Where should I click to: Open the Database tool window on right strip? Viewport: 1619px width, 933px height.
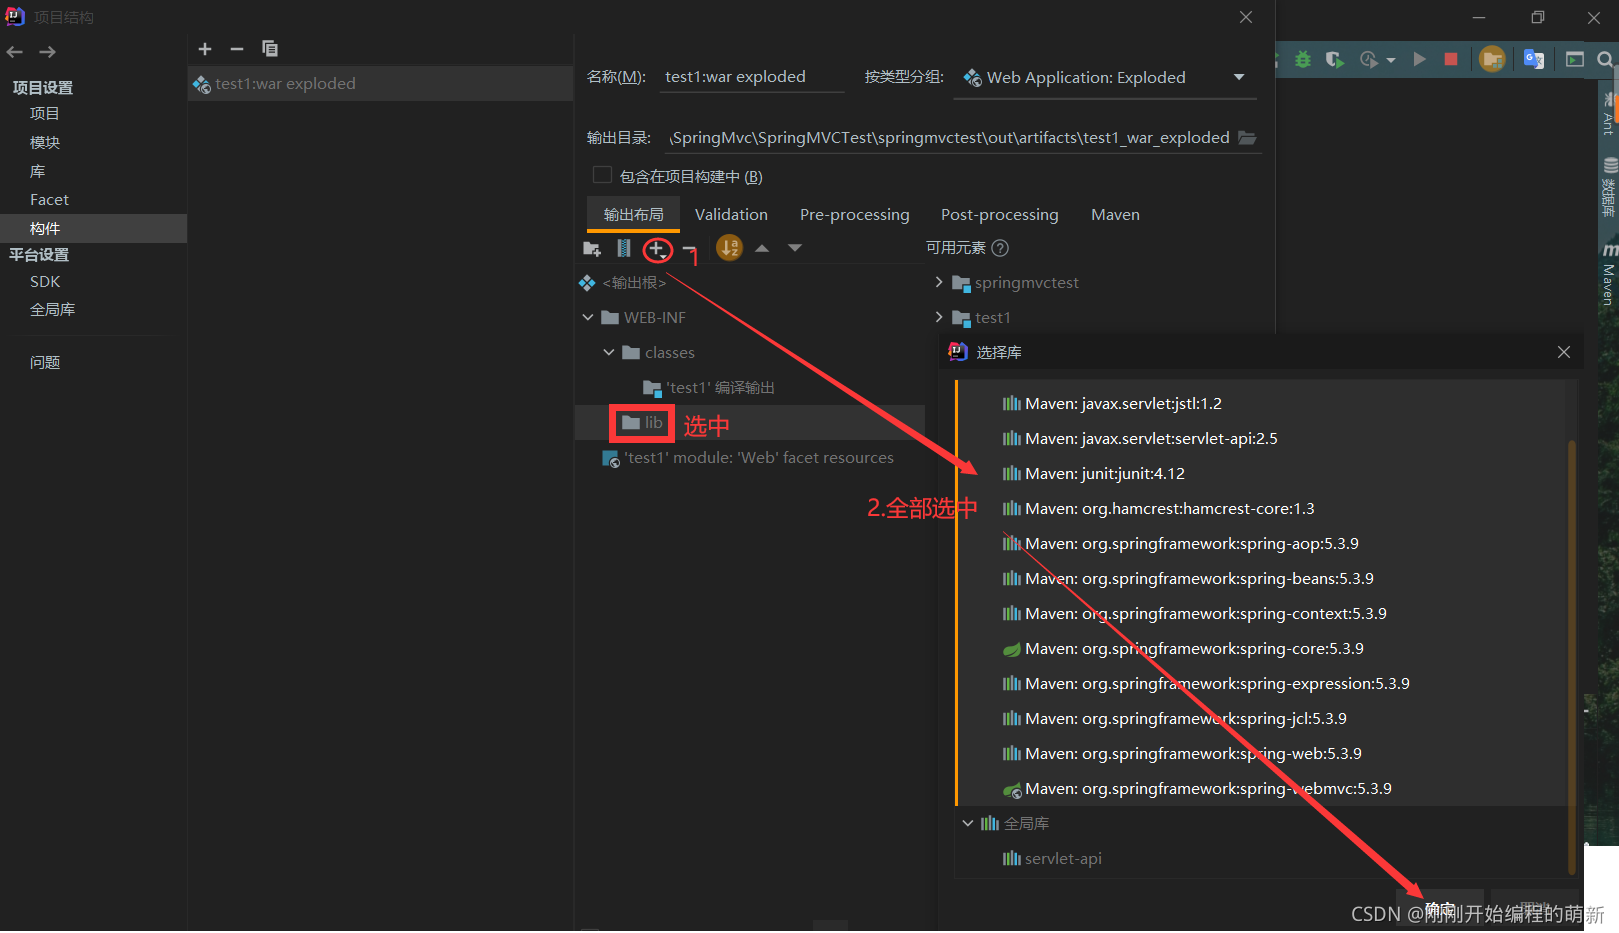tap(1609, 187)
